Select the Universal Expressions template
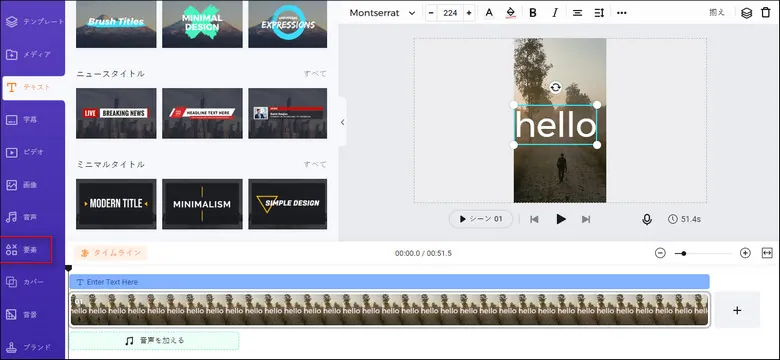 (x=288, y=24)
